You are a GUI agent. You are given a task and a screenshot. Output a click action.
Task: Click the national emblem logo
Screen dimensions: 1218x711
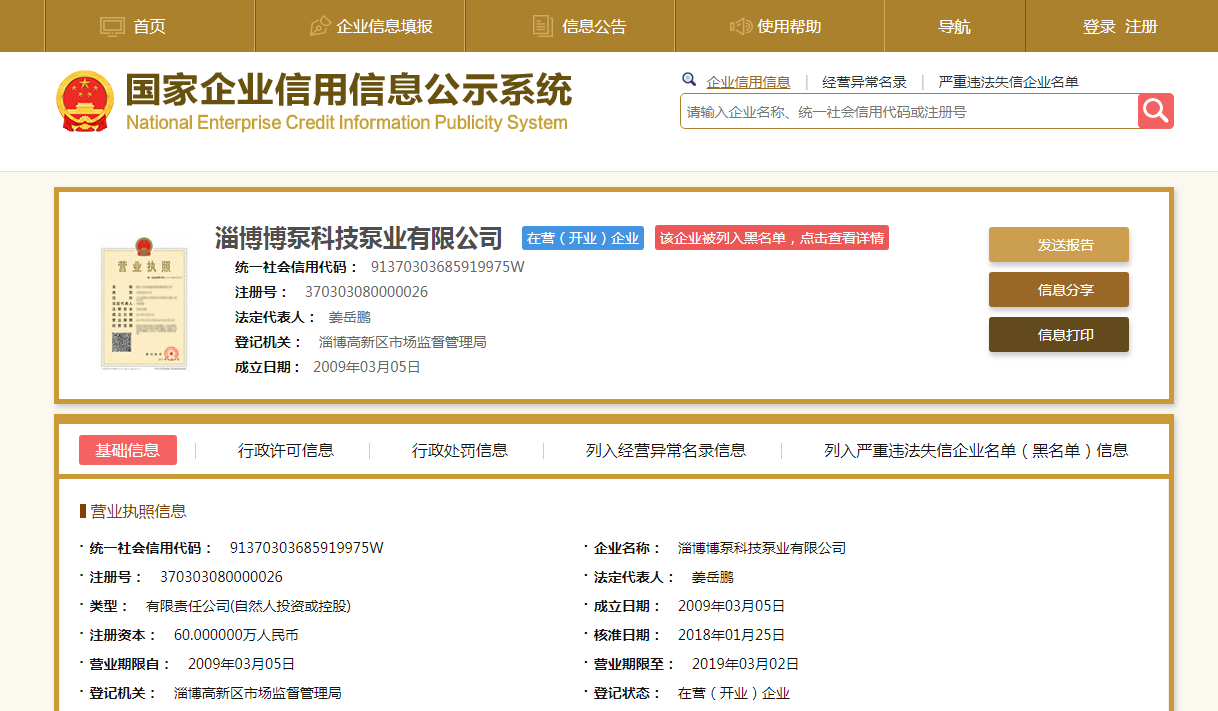pos(85,102)
